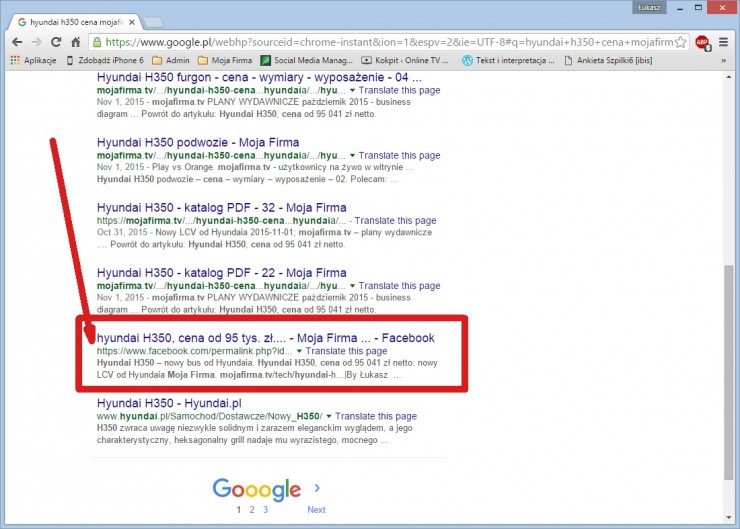Open the Ankieta Szpilki6 [ibis] bookmark
This screenshot has width=740, height=529.
[608, 60]
